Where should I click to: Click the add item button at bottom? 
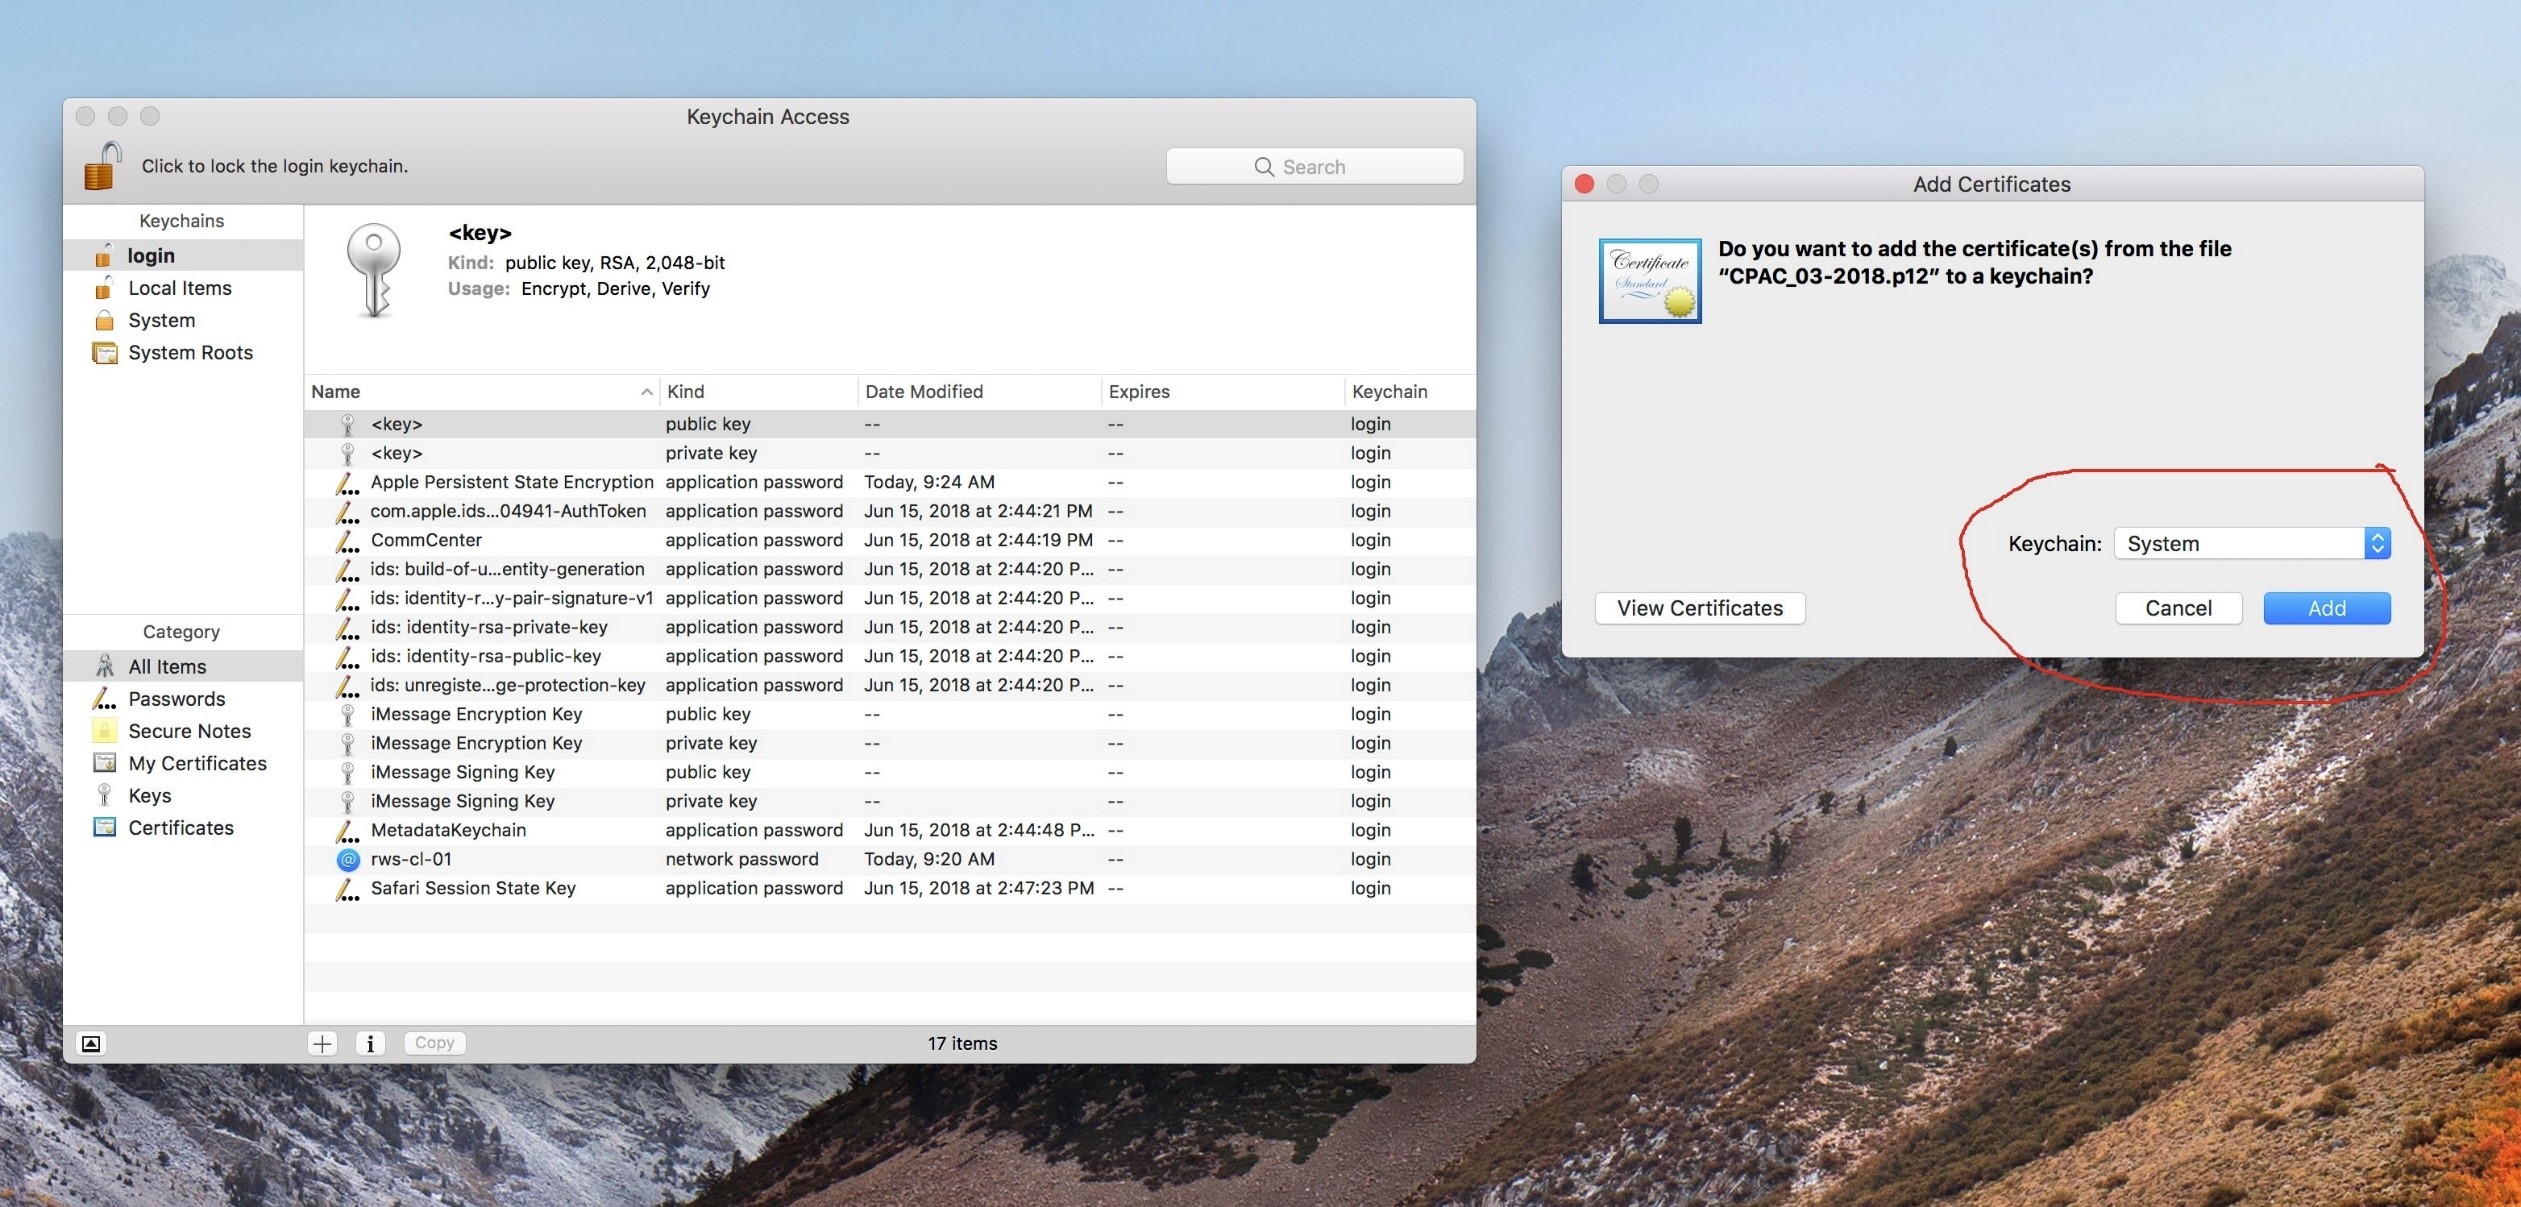pos(320,1043)
